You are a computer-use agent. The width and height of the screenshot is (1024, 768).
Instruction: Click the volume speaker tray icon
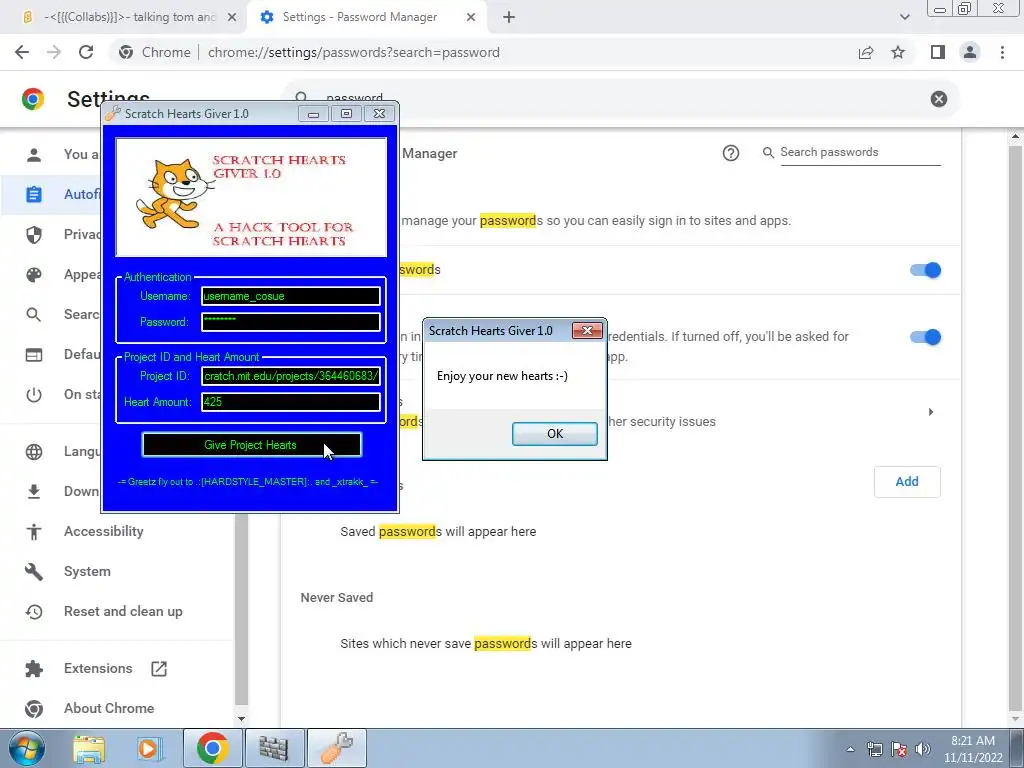[923, 749]
